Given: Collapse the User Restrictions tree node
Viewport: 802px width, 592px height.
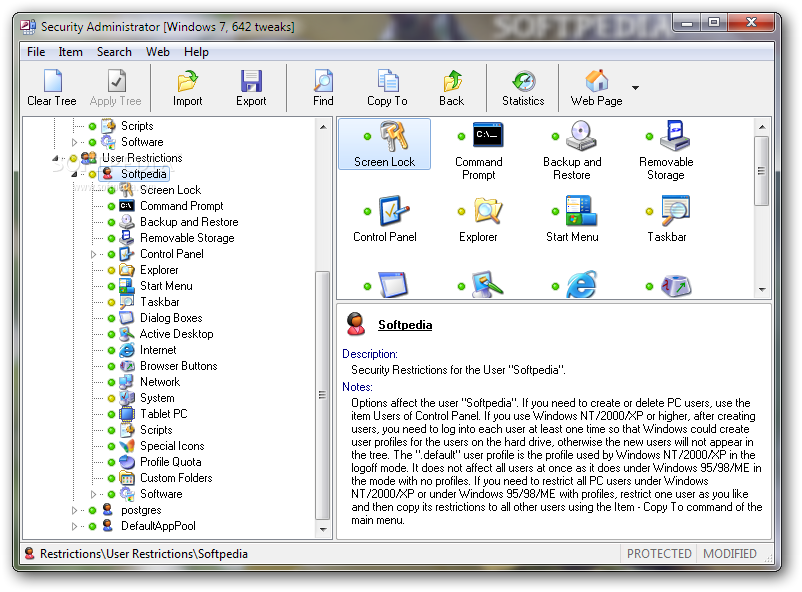Looking at the screenshot, I should (55, 159).
